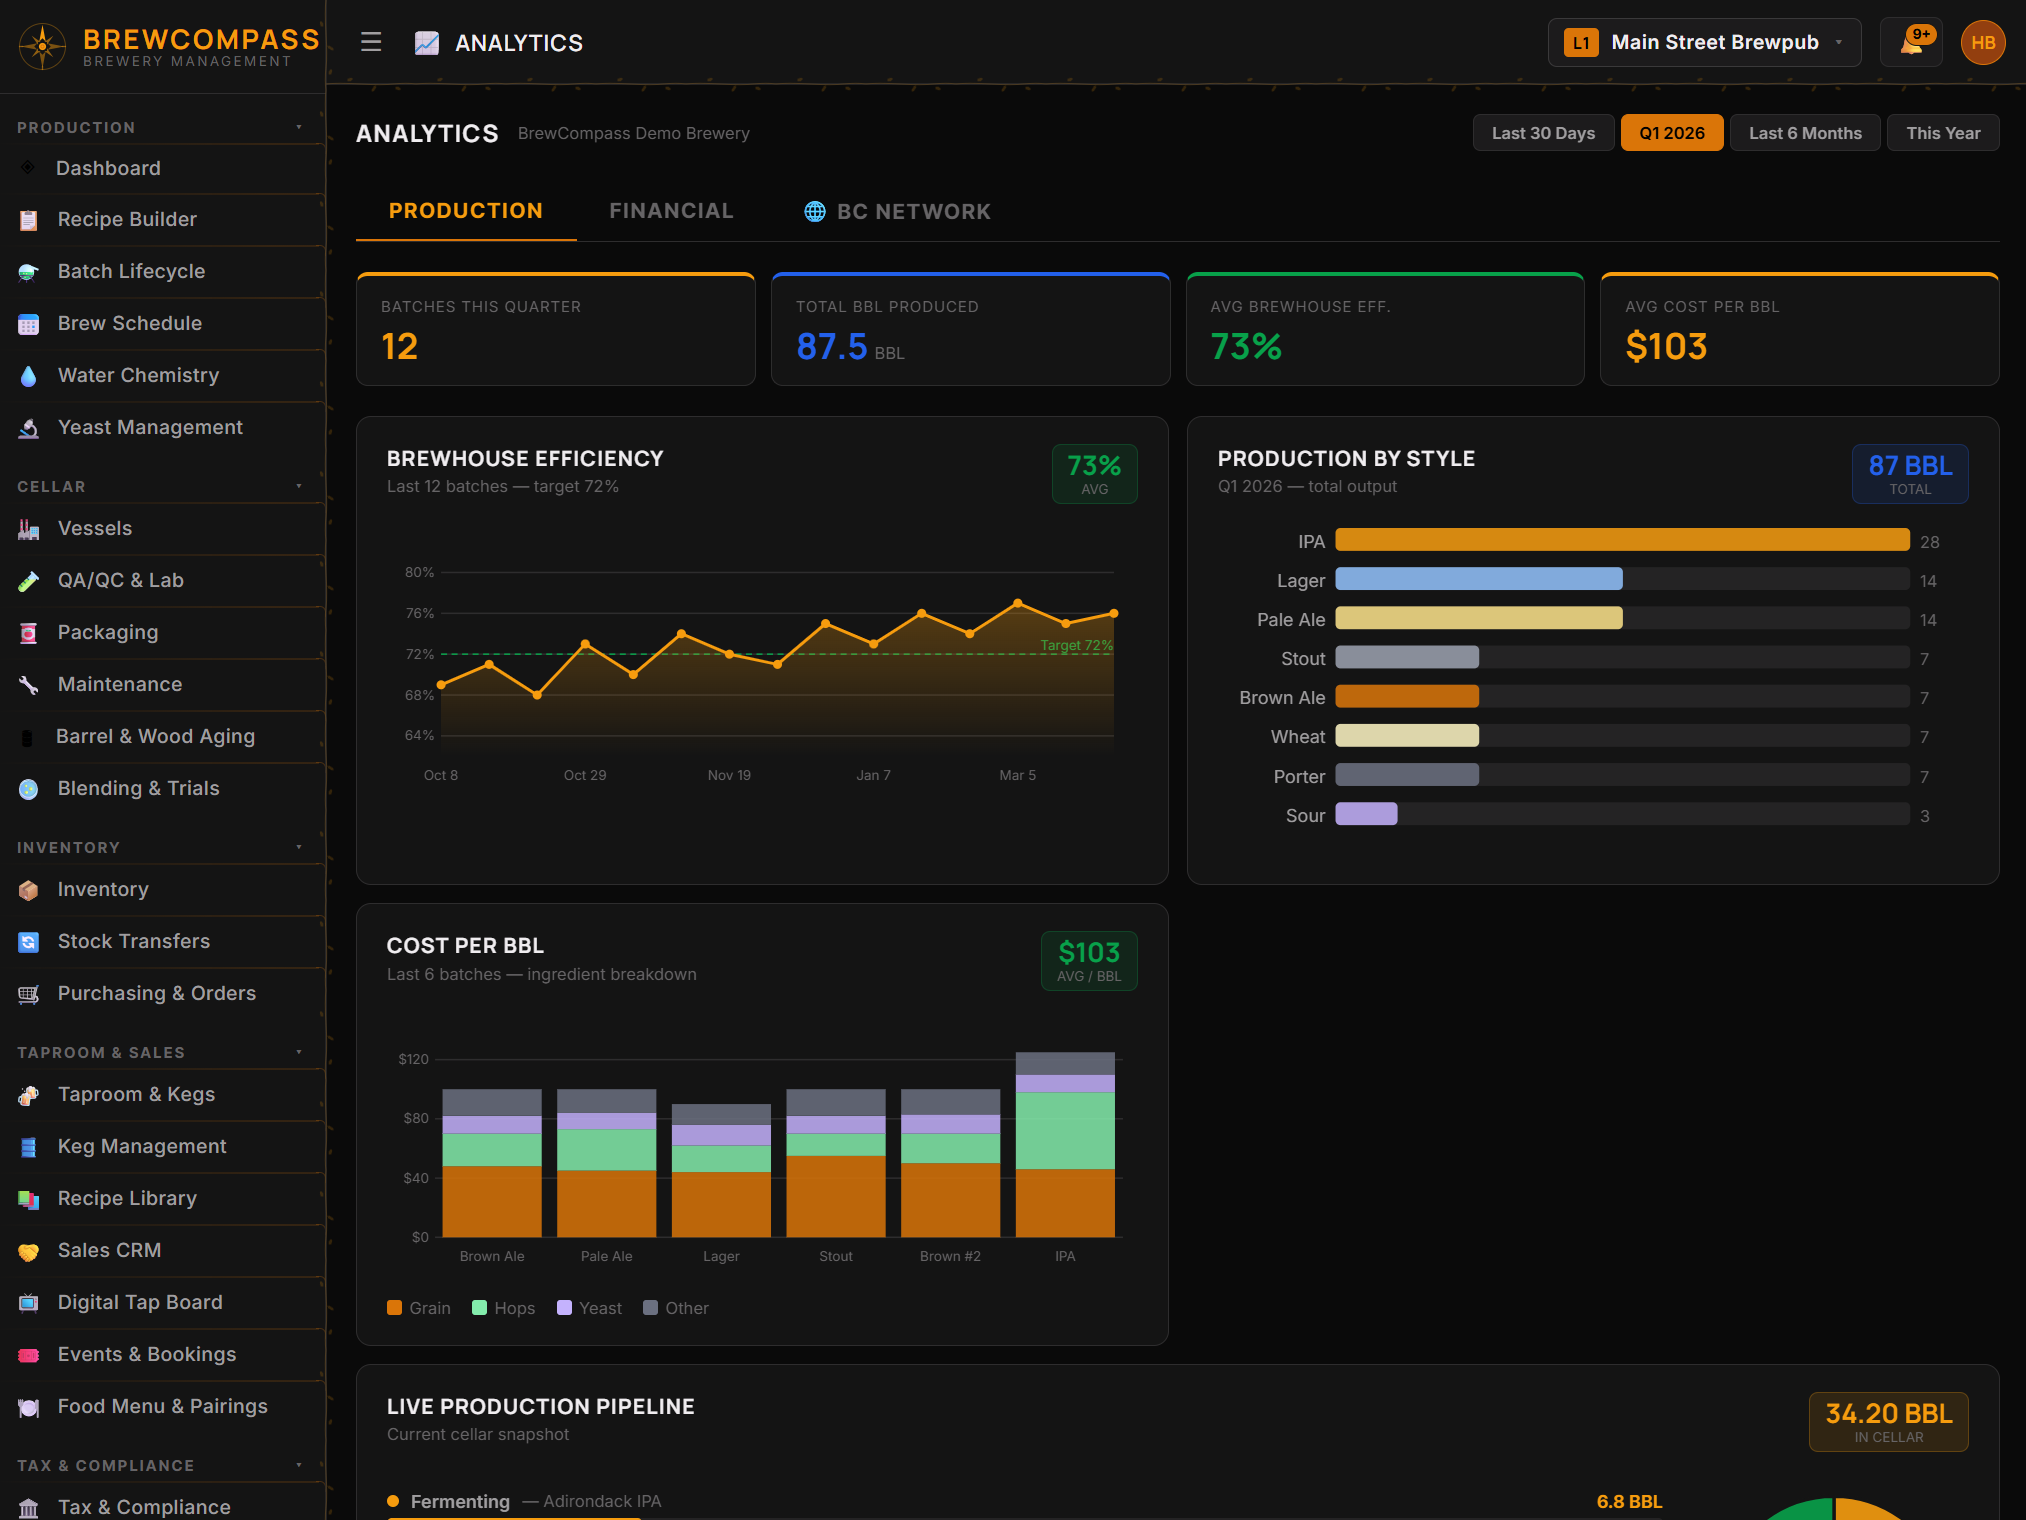Image resolution: width=2026 pixels, height=1520 pixels.
Task: Select the Last 30 Days range
Action: (x=1543, y=133)
